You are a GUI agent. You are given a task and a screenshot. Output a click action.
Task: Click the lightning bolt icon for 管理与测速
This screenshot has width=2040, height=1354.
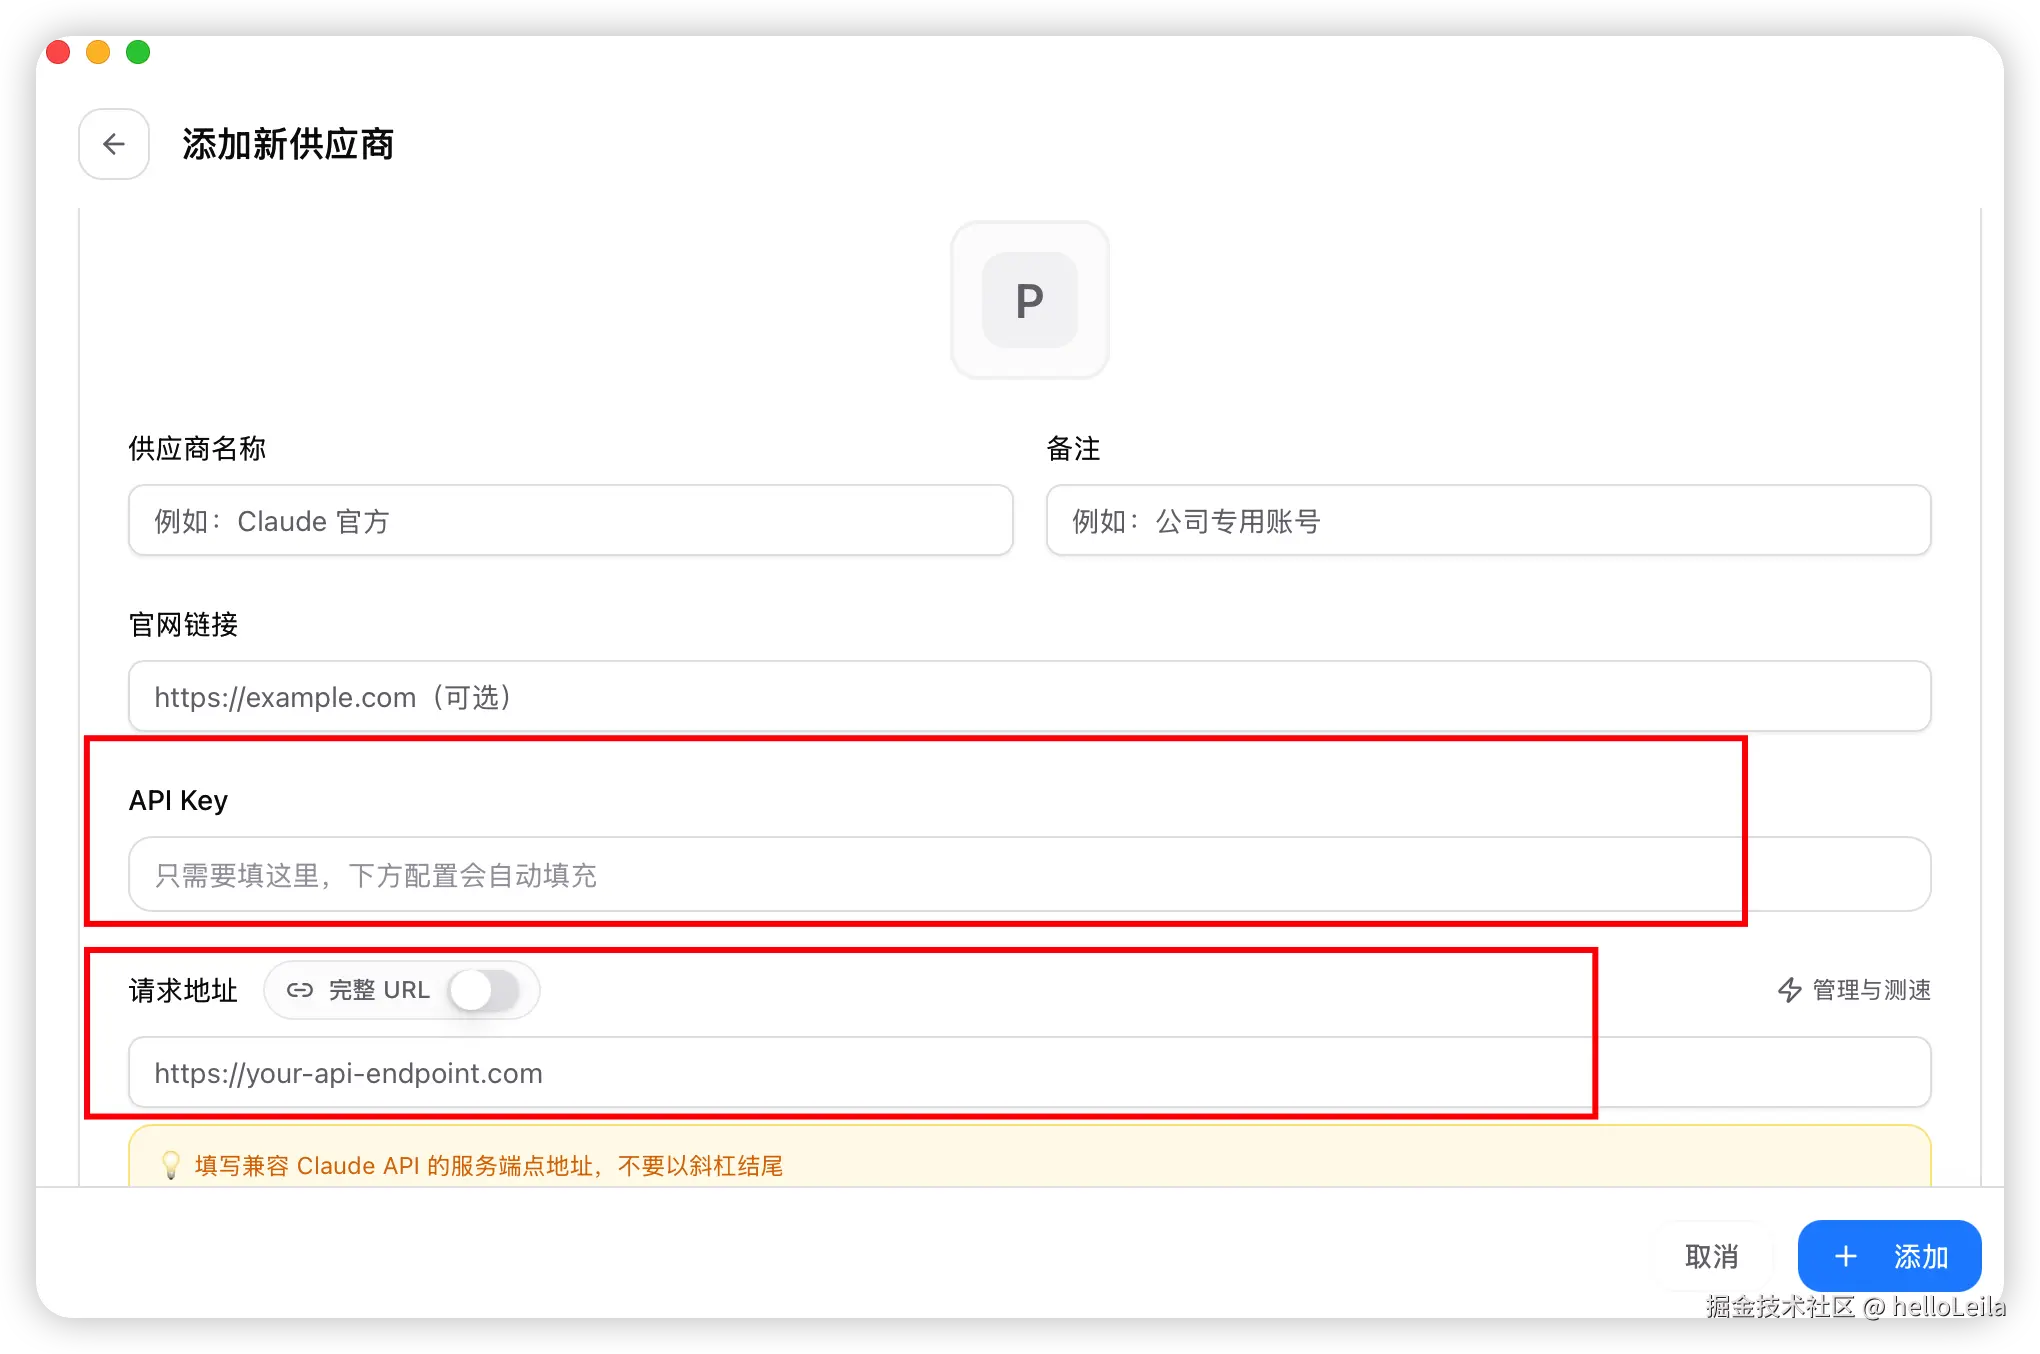(x=1789, y=990)
